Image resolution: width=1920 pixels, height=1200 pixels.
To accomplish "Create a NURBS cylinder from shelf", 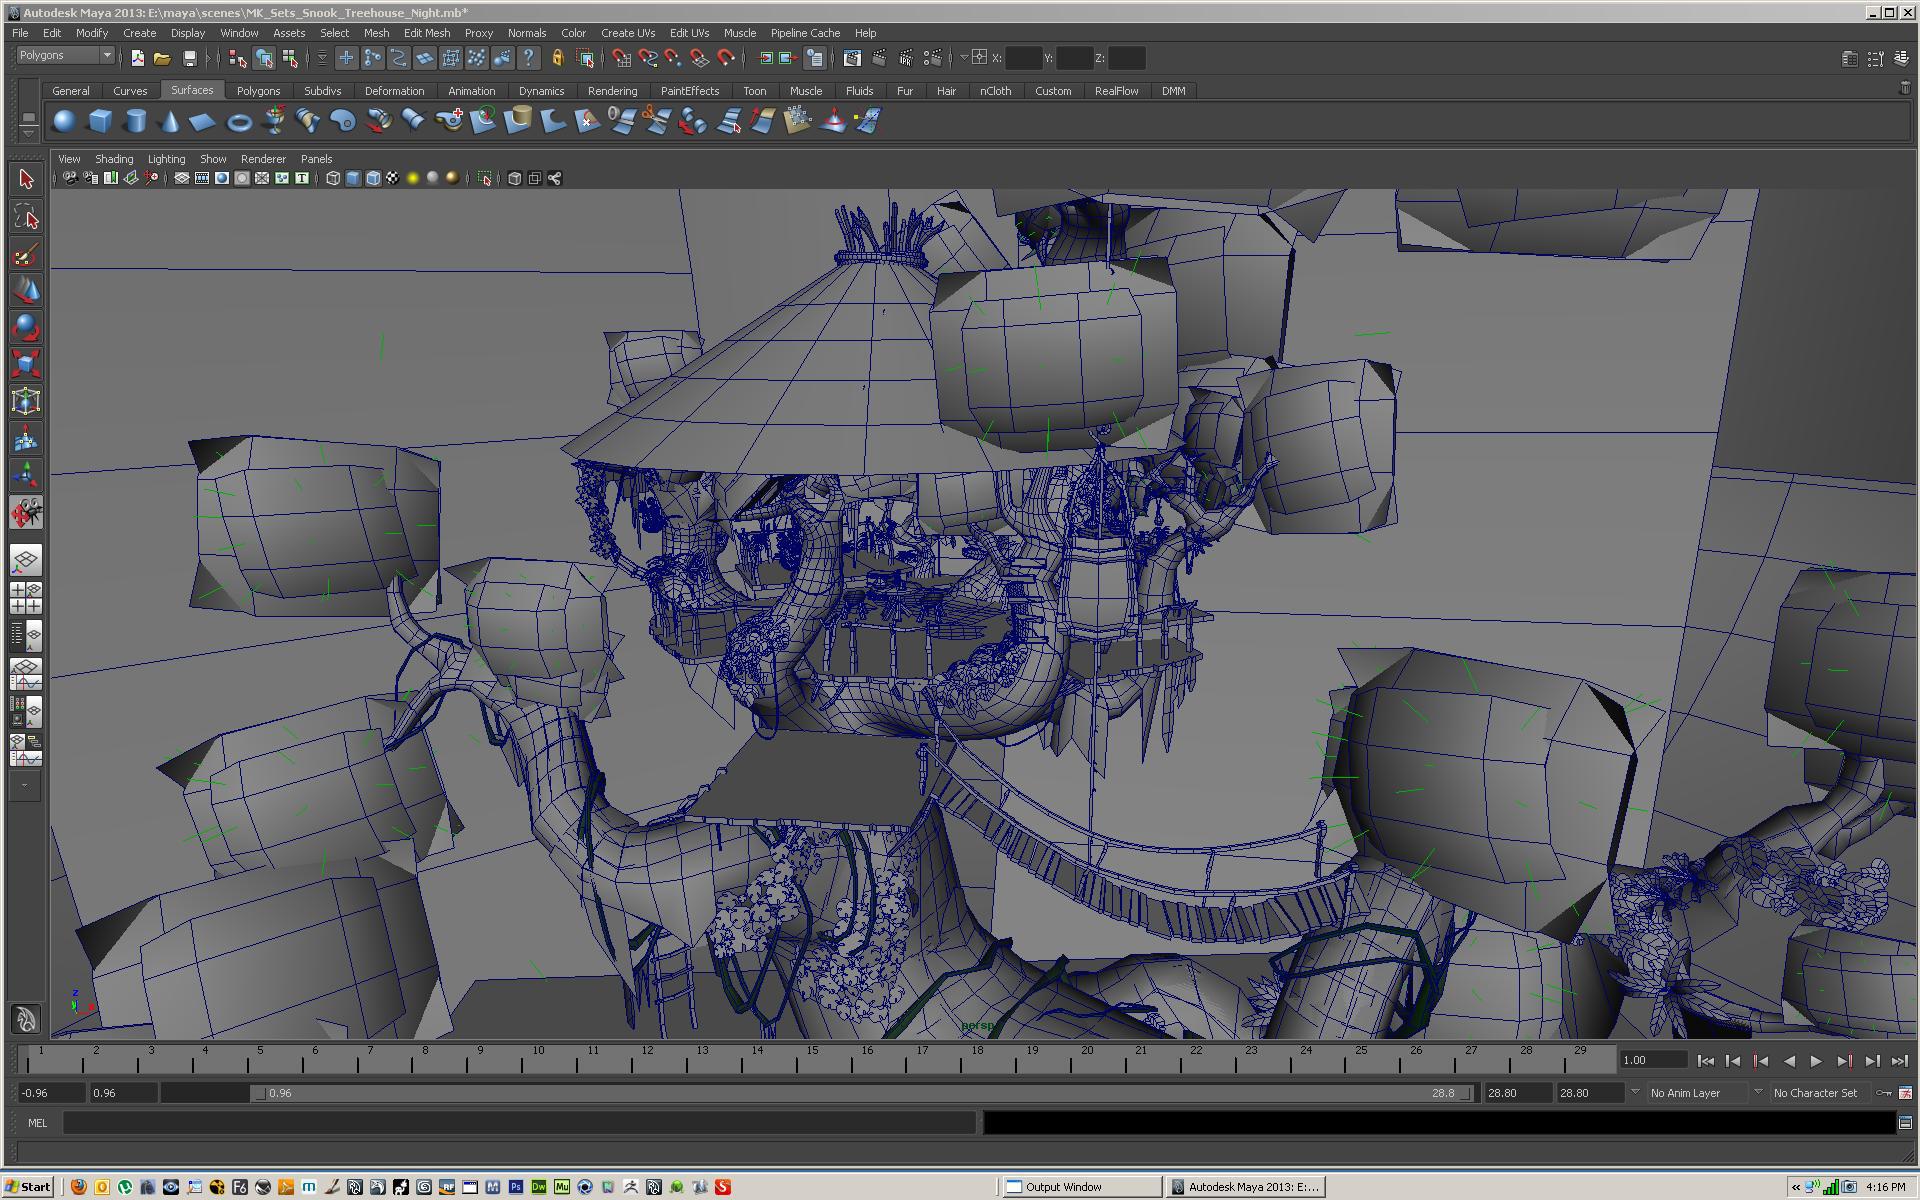I will tap(135, 121).
